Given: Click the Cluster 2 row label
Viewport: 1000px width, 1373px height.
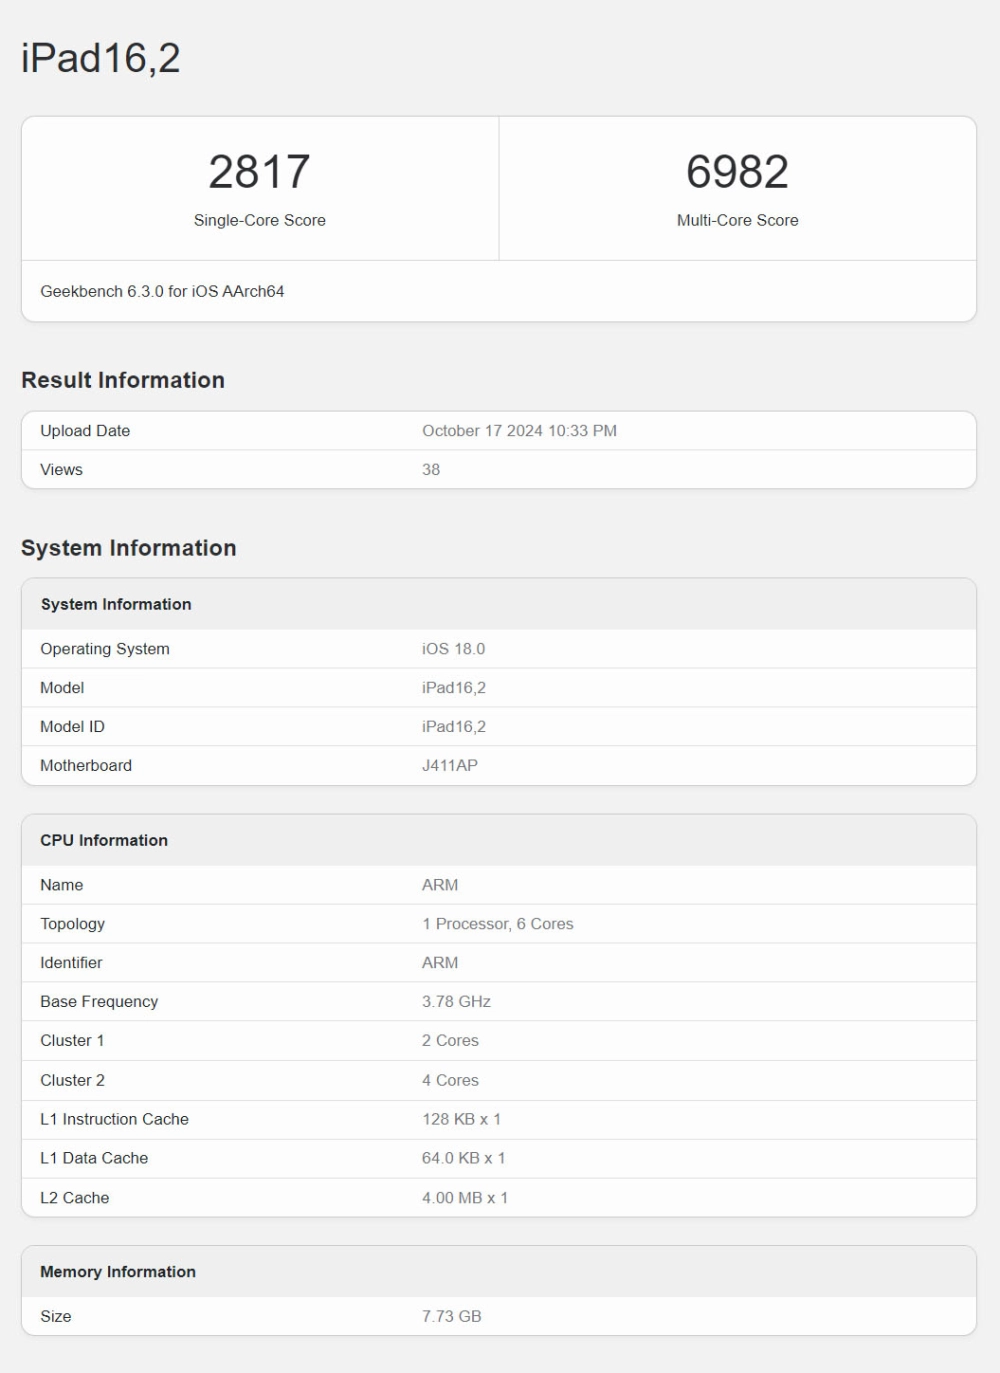Looking at the screenshot, I should pyautogui.click(x=72, y=1080).
